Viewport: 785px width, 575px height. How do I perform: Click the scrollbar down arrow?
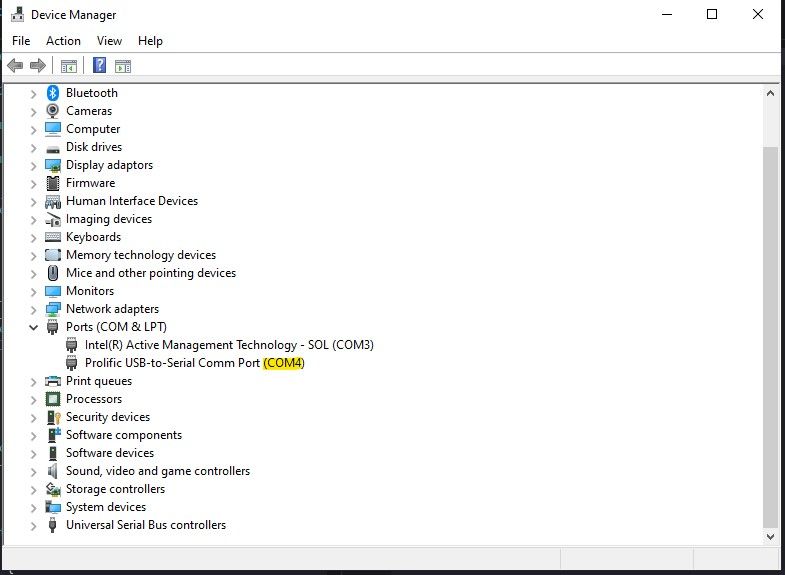[770, 536]
